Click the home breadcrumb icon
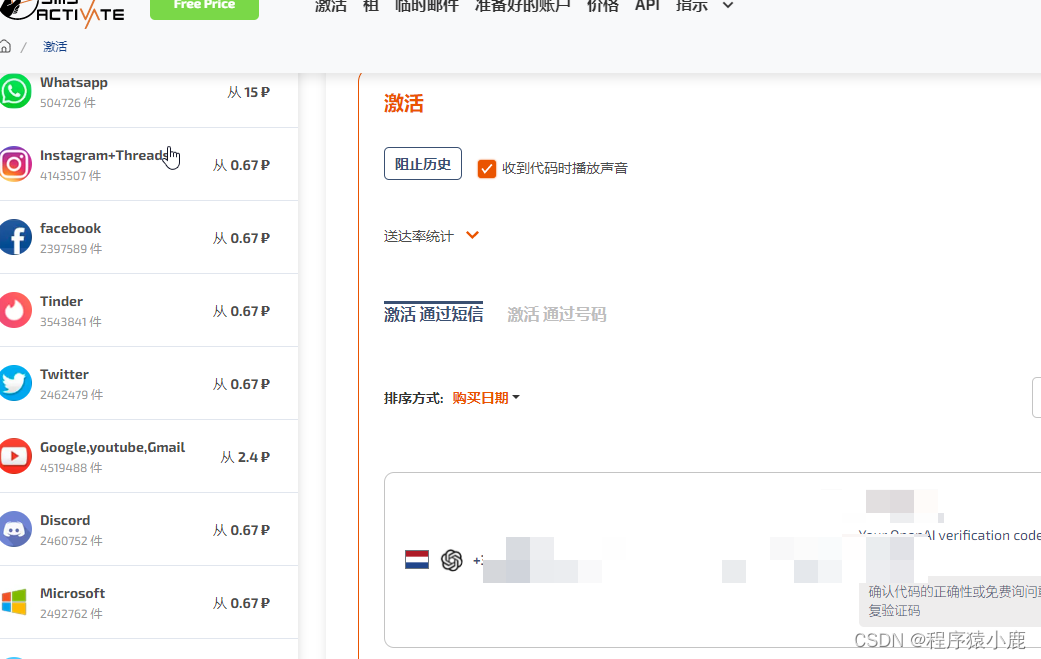Screen dimensions: 1041x659 (5, 46)
